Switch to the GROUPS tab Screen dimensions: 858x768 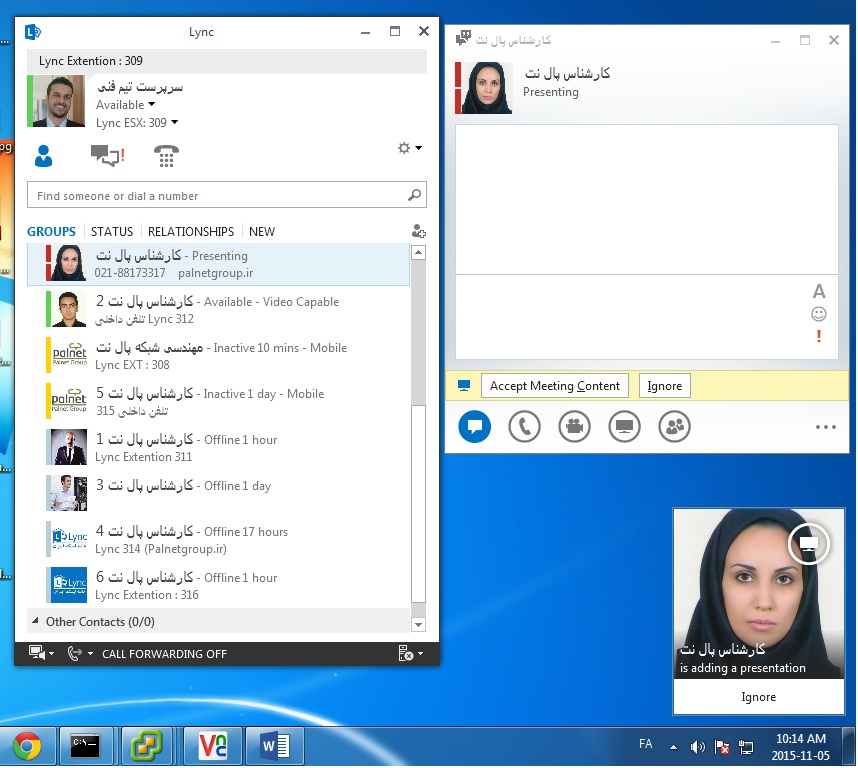(51, 231)
